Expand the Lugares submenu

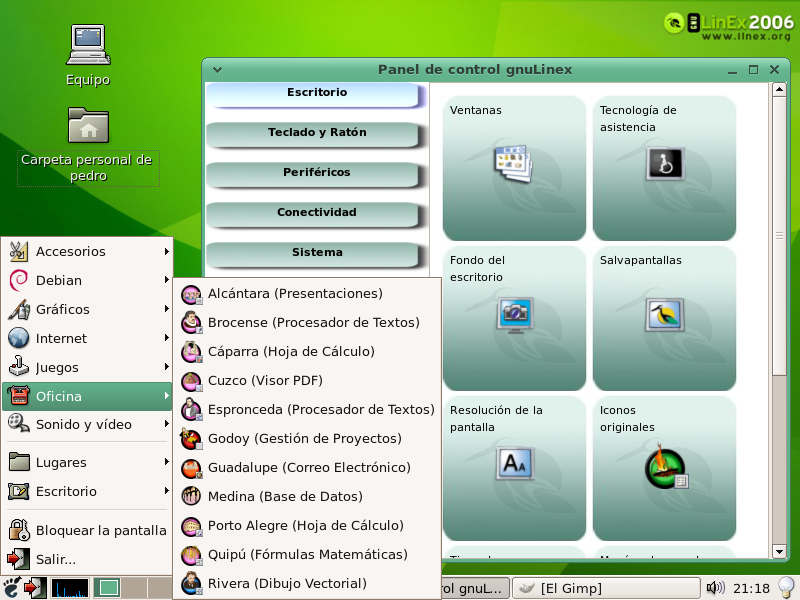click(86, 462)
